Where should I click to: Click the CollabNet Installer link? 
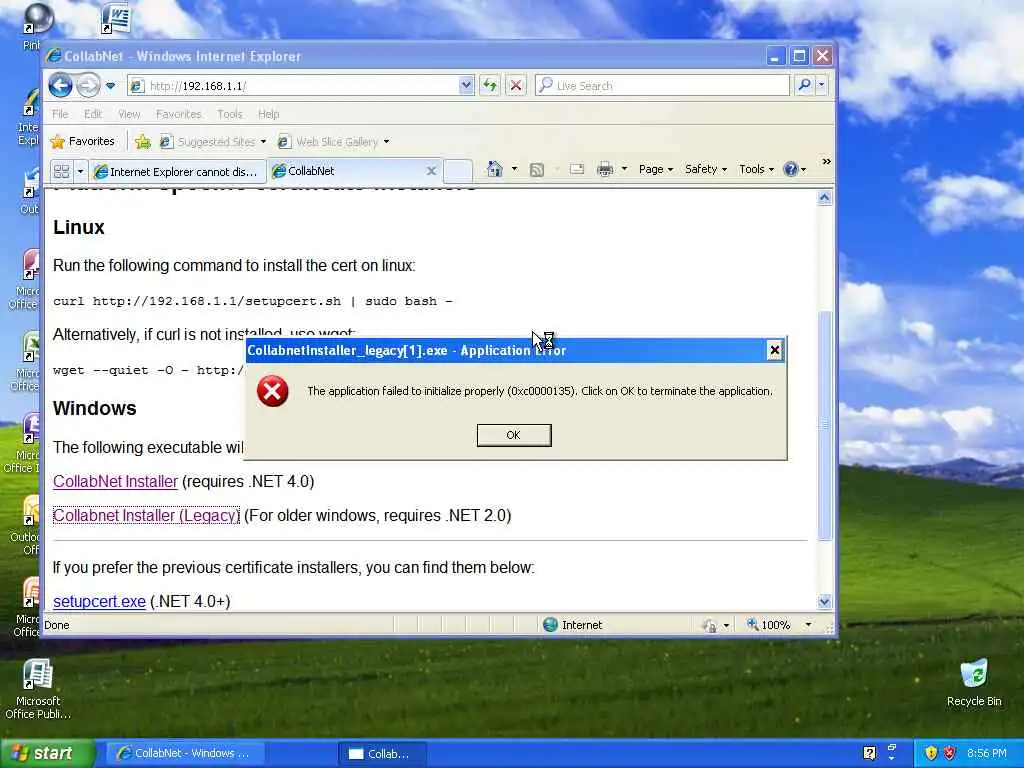pos(116,481)
